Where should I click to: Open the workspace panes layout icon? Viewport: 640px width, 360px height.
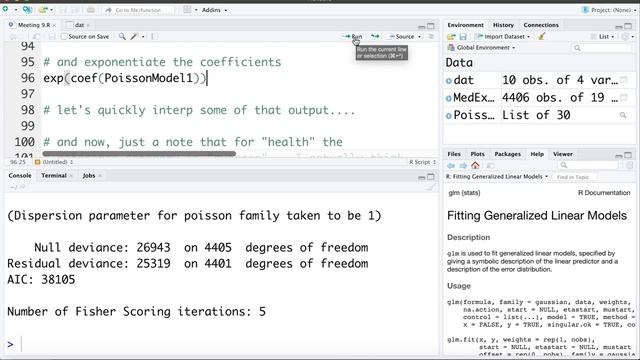click(x=187, y=9)
